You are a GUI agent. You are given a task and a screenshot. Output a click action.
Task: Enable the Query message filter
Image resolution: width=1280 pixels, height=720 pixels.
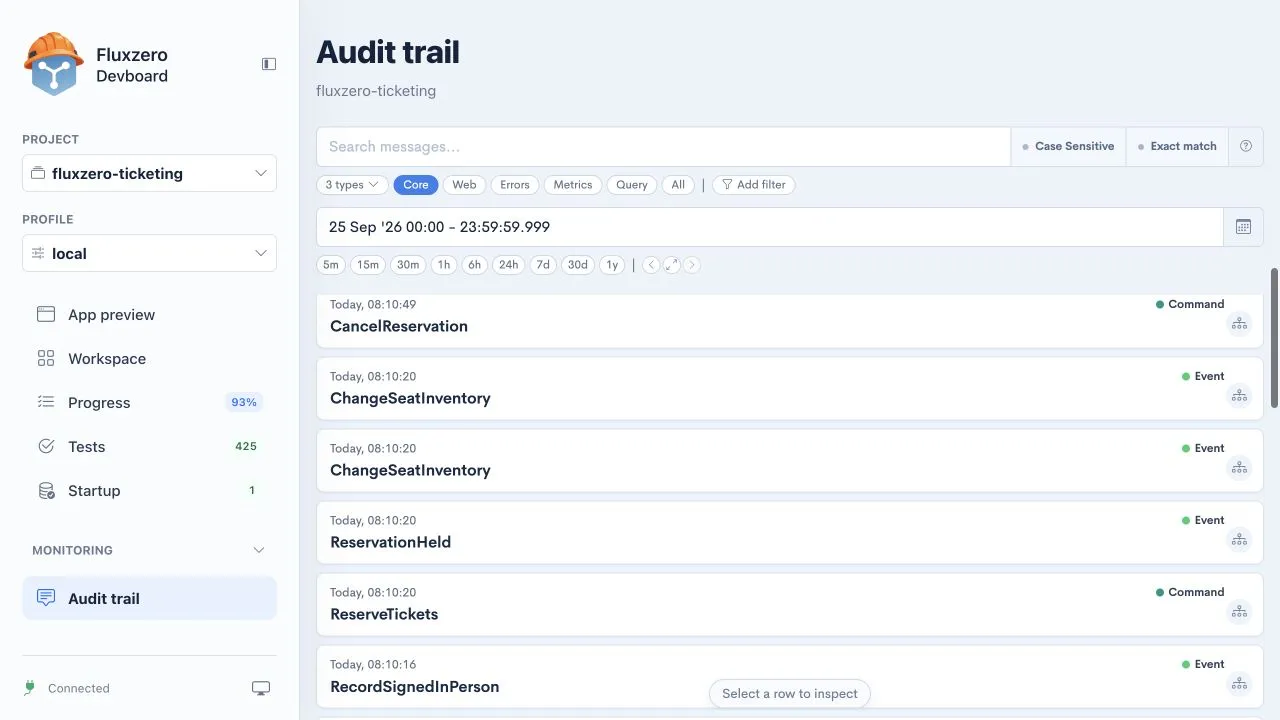point(632,185)
